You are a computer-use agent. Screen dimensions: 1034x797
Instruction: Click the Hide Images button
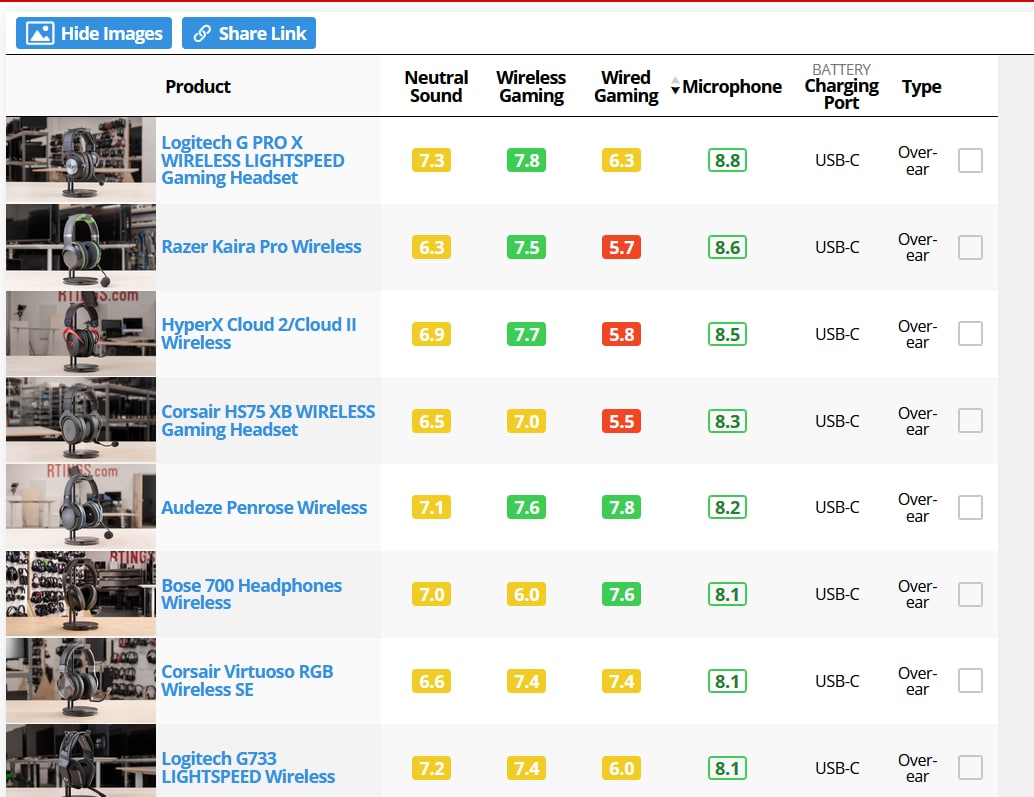coord(94,33)
